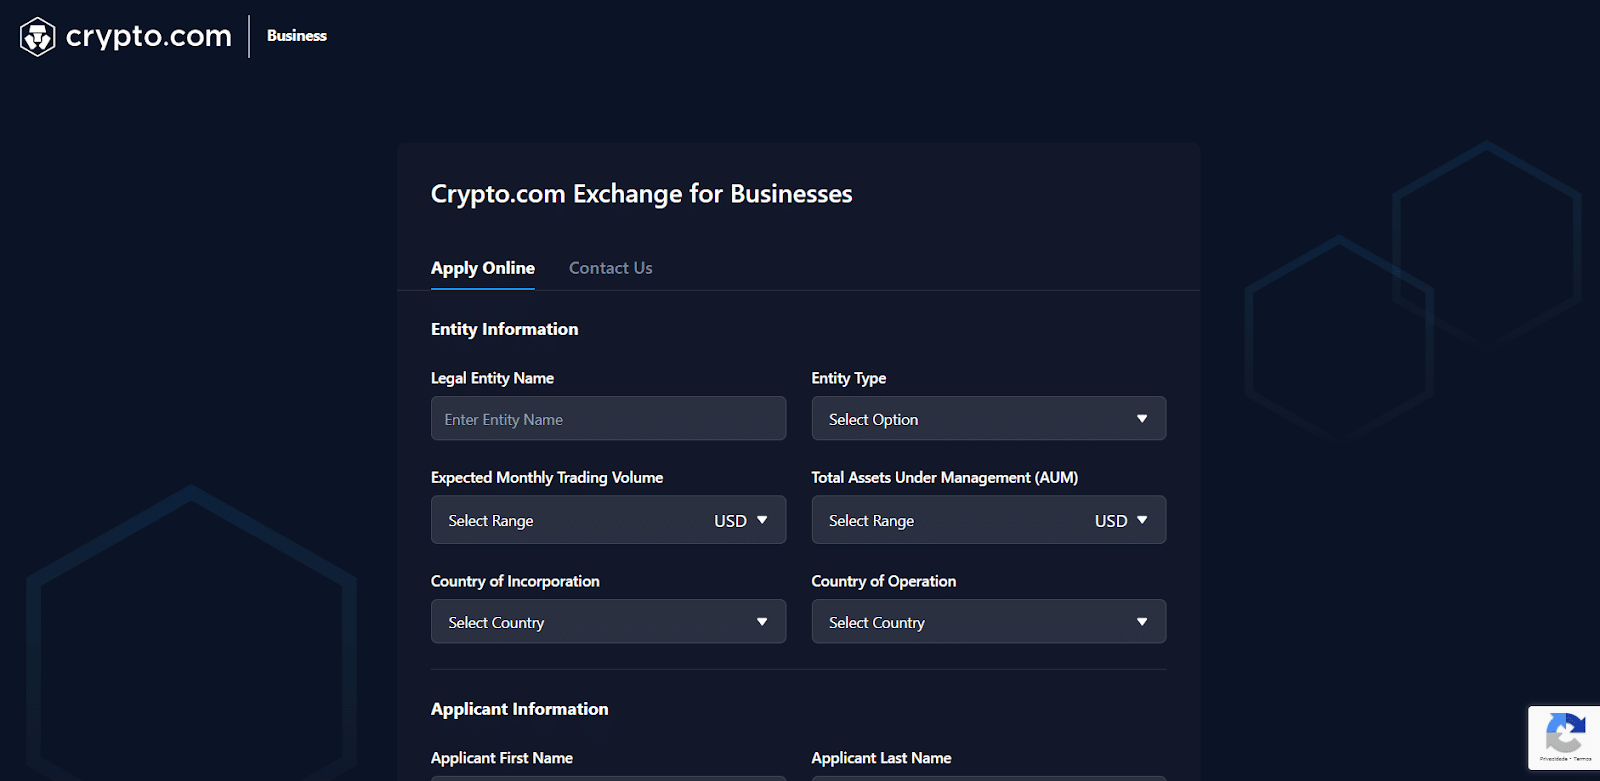Switch to the Apply Online tab

click(483, 268)
